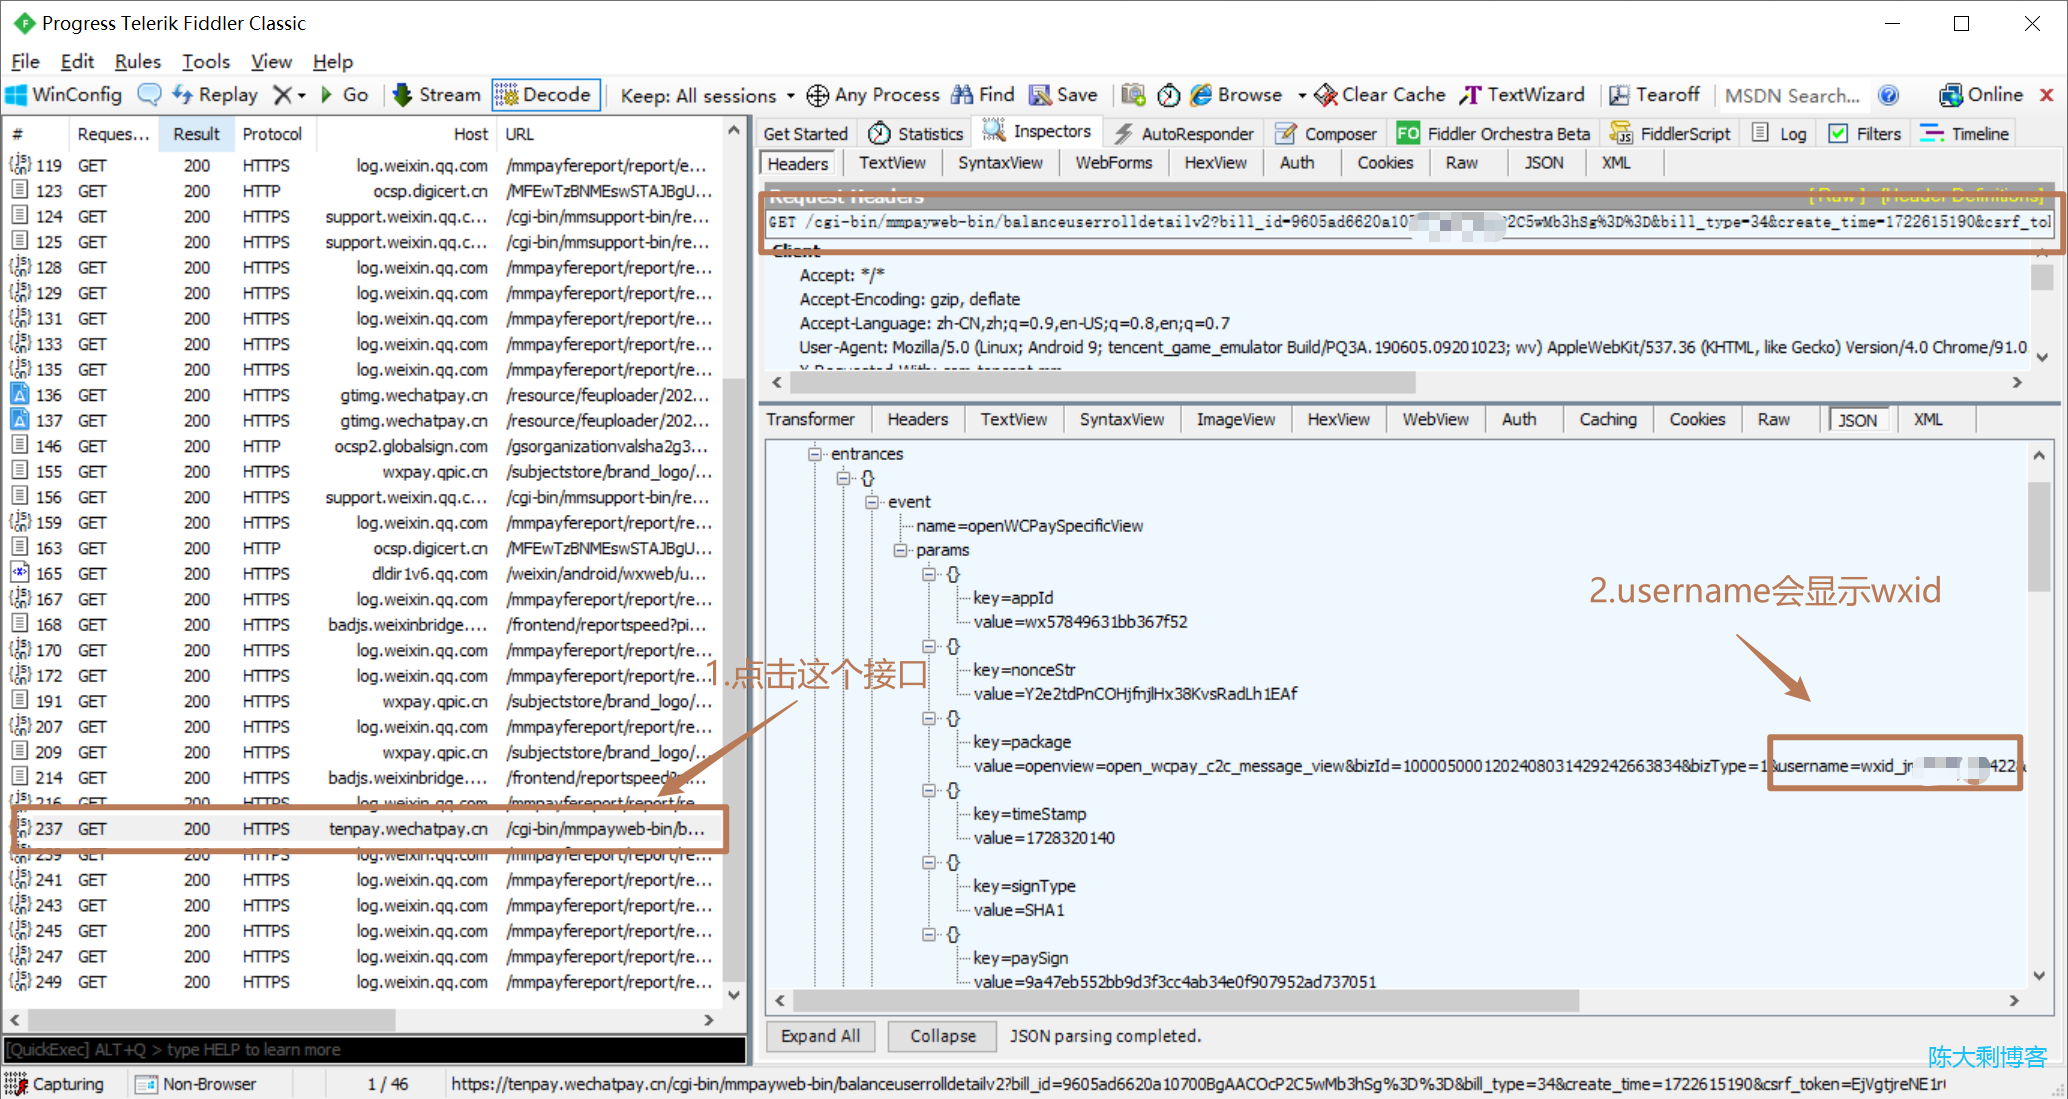Click the session list horizontal scrollbar
Screen dimensions: 2068x1099
[x=212, y=1020]
